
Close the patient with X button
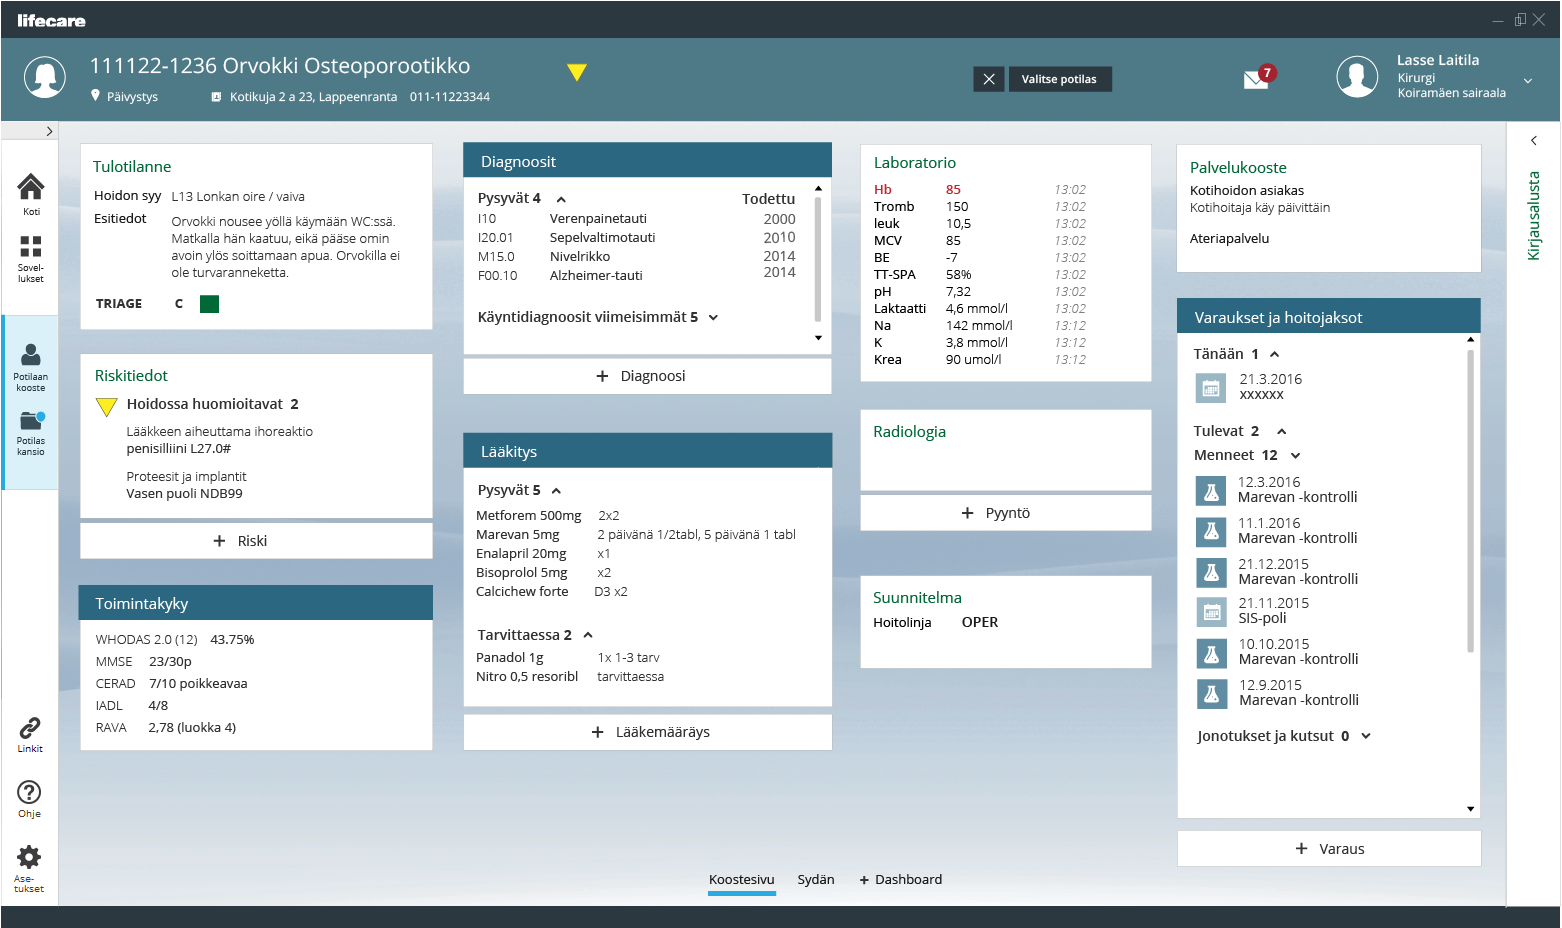tap(989, 79)
